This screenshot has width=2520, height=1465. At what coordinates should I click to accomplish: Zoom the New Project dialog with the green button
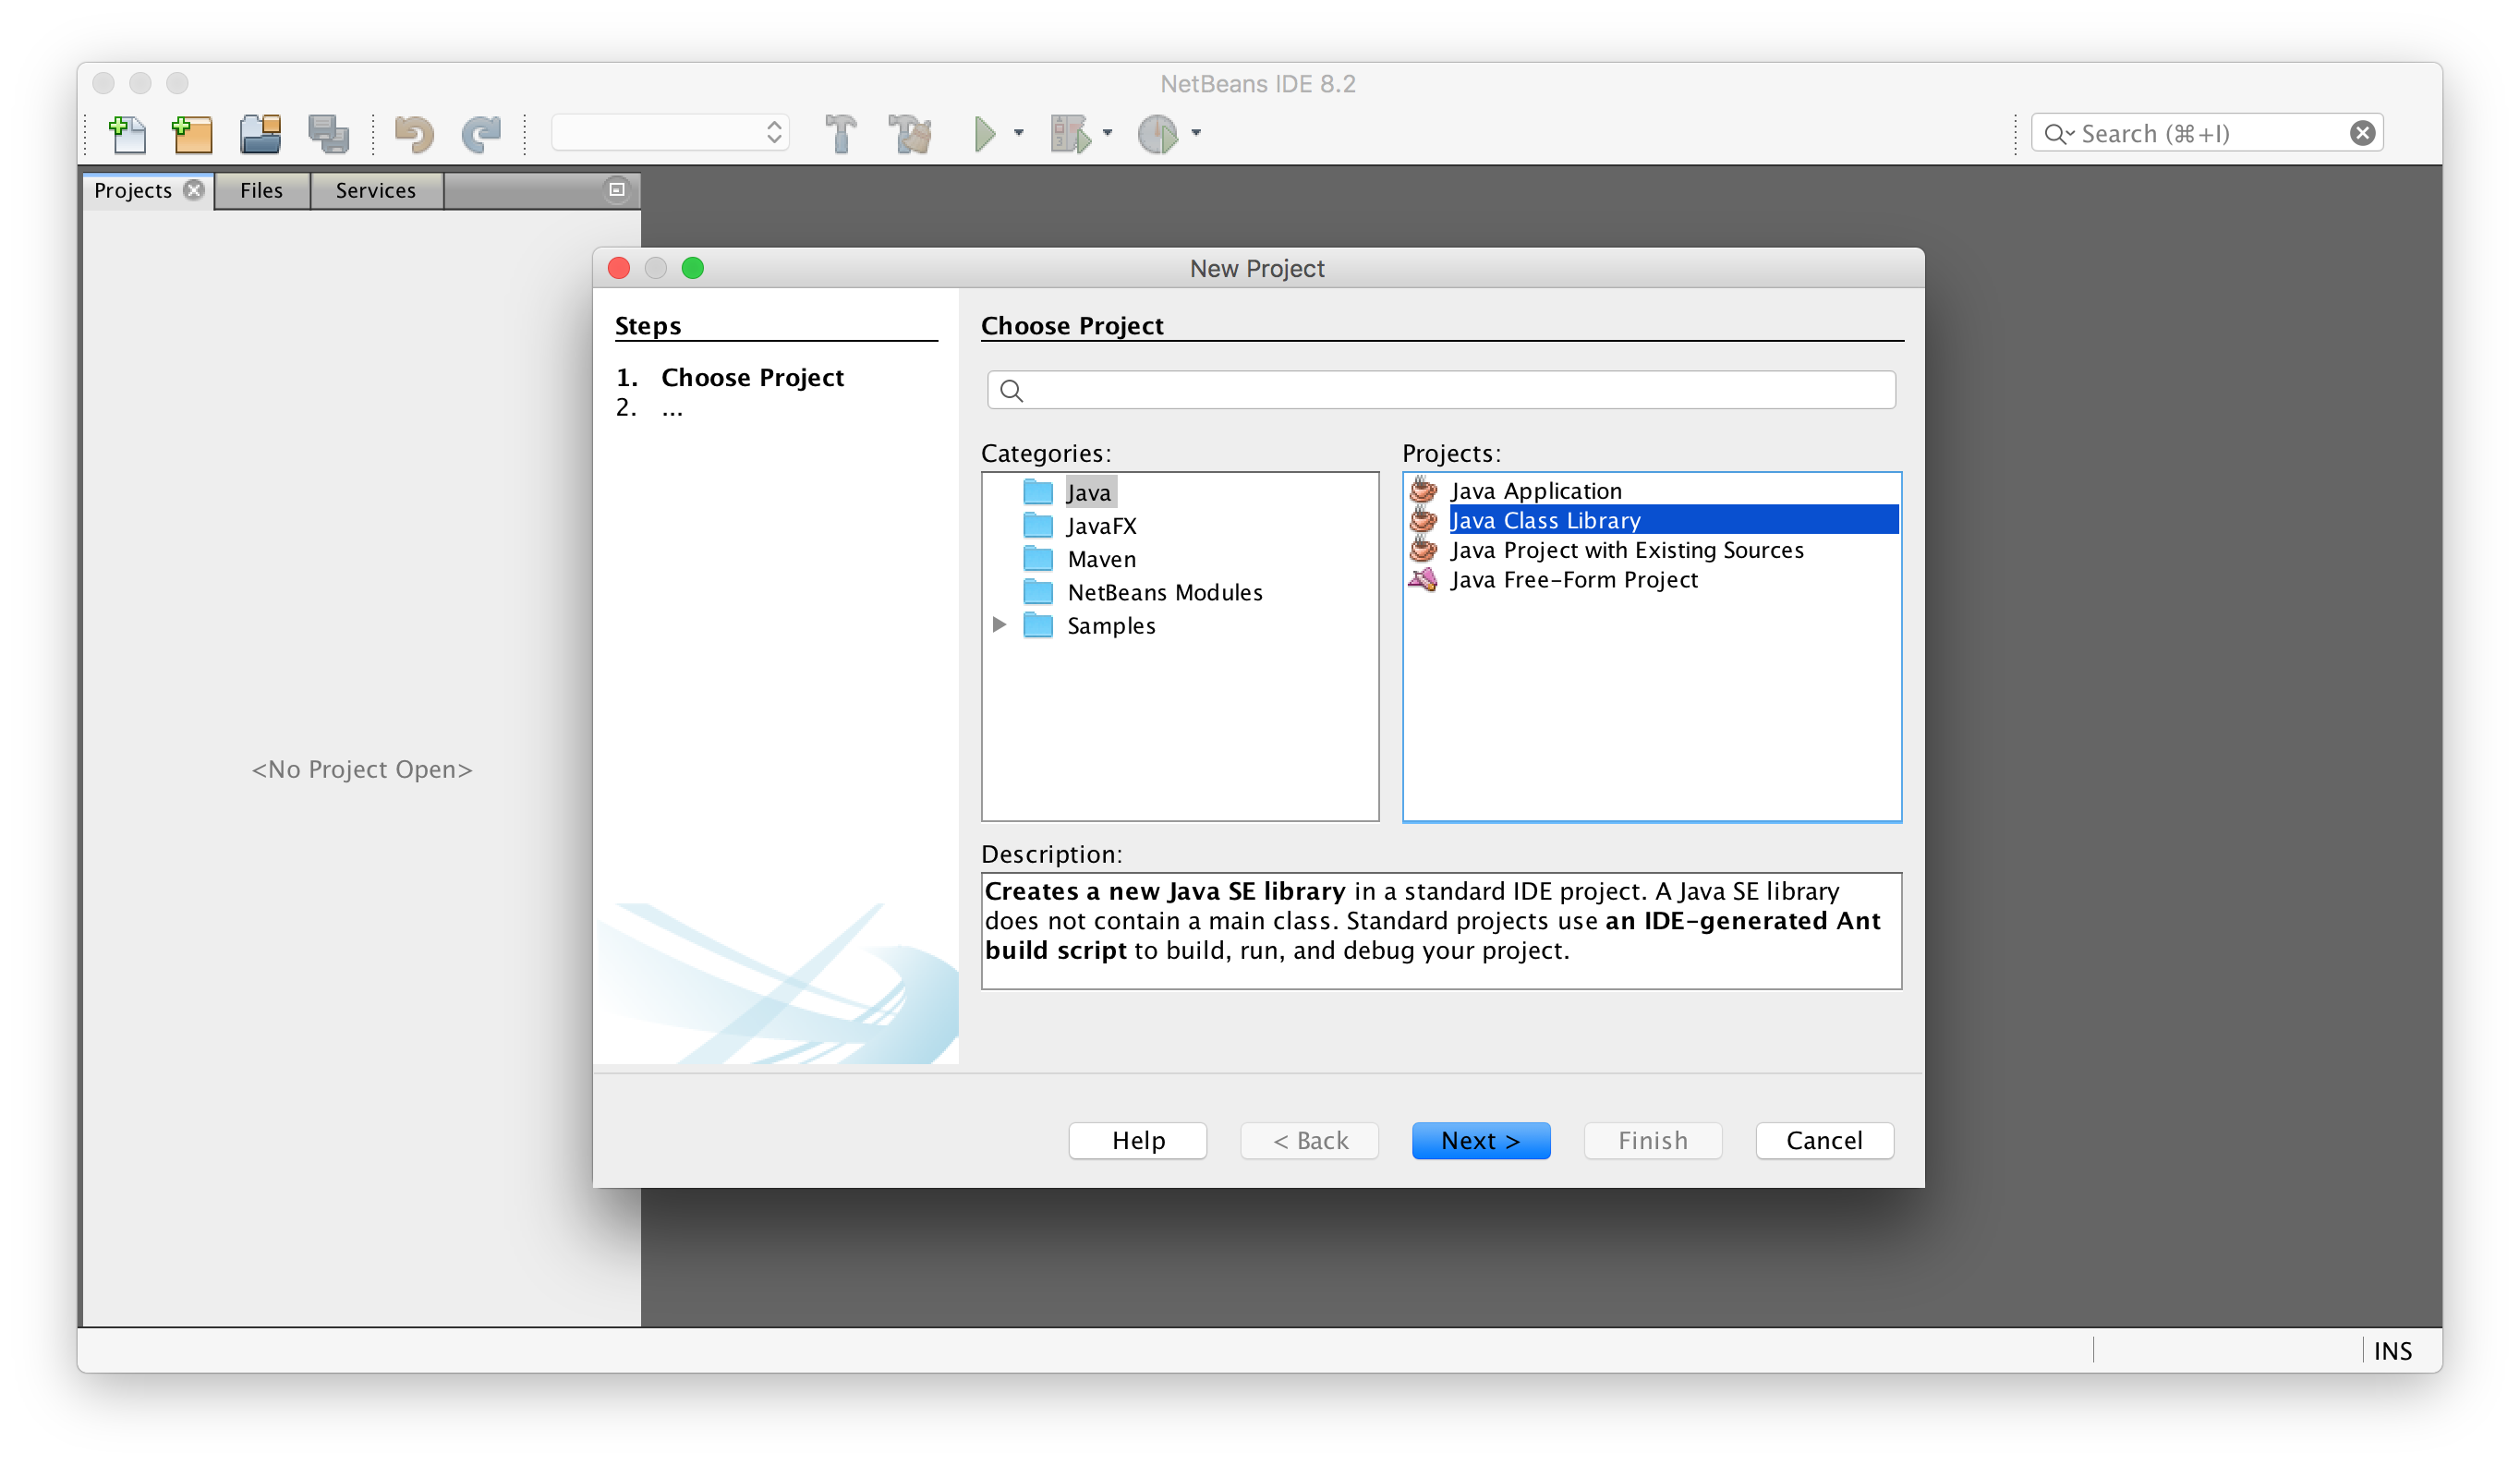693,268
